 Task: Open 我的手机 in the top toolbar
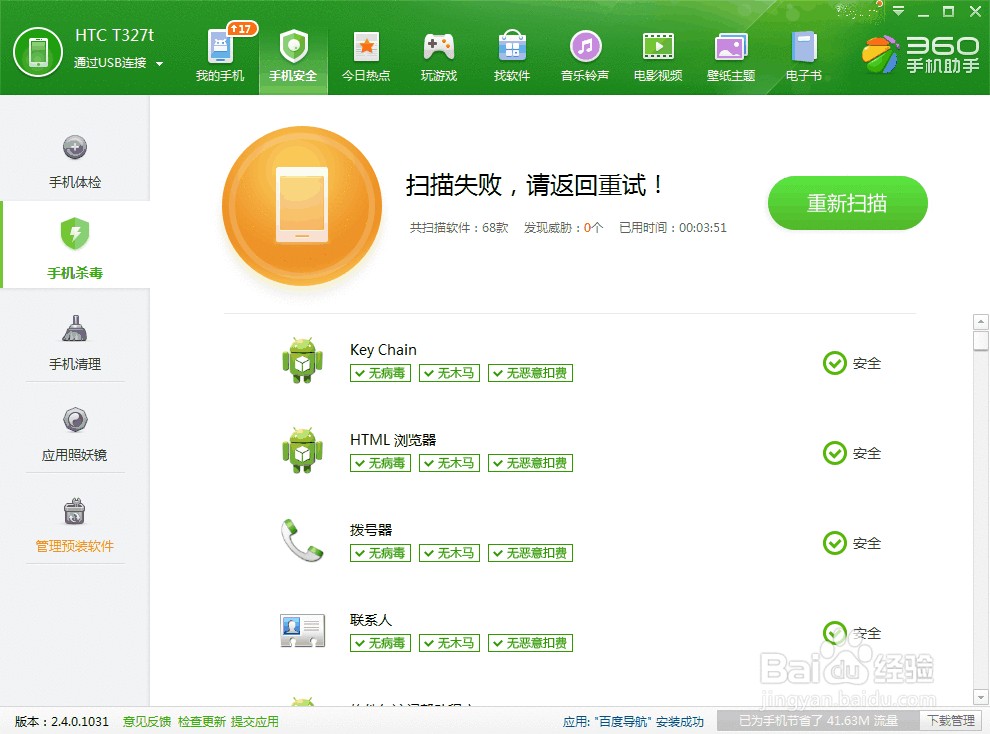click(x=220, y=56)
